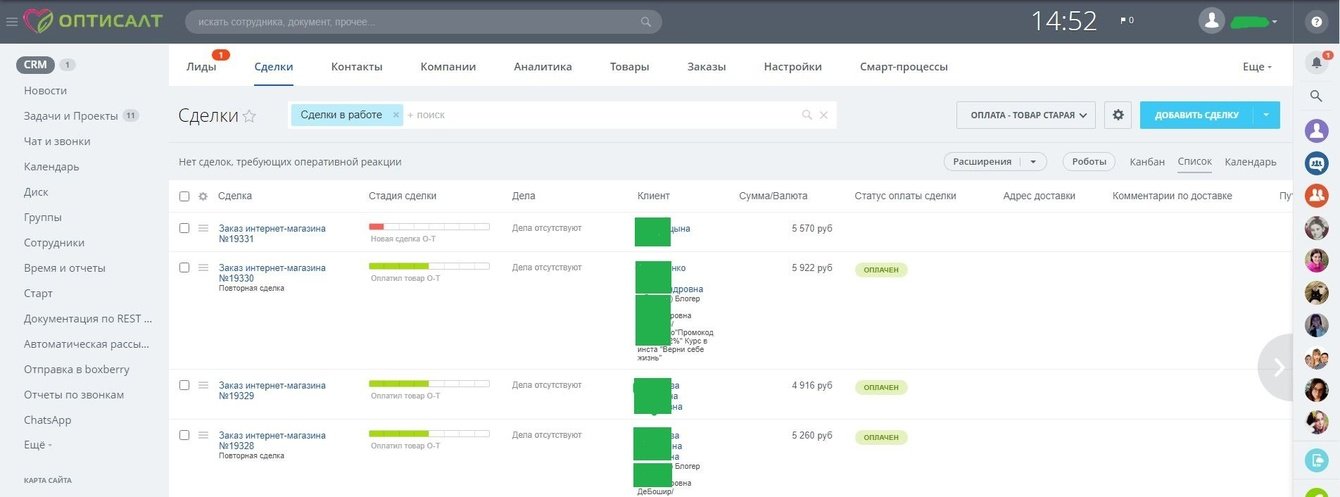Remove the Сделки в работе filter chip

(396, 115)
